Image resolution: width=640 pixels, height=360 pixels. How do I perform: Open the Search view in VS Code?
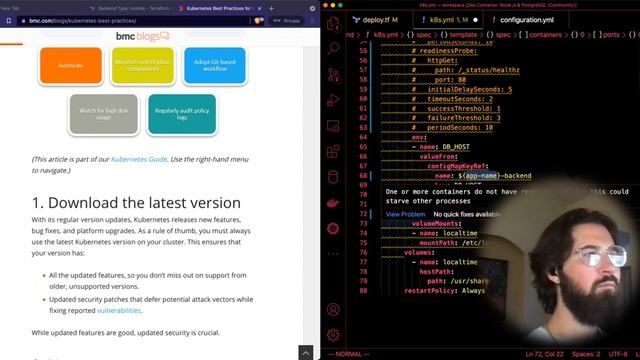point(333,49)
